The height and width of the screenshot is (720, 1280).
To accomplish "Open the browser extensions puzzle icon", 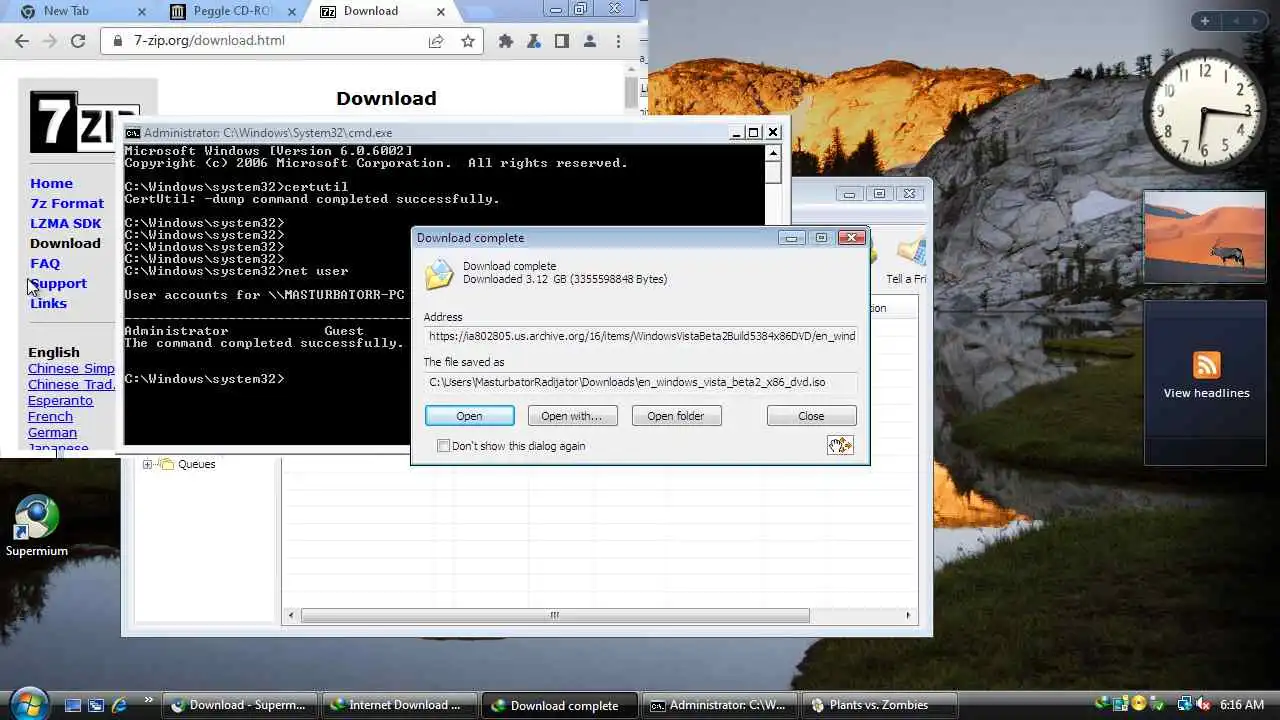I will click(506, 41).
